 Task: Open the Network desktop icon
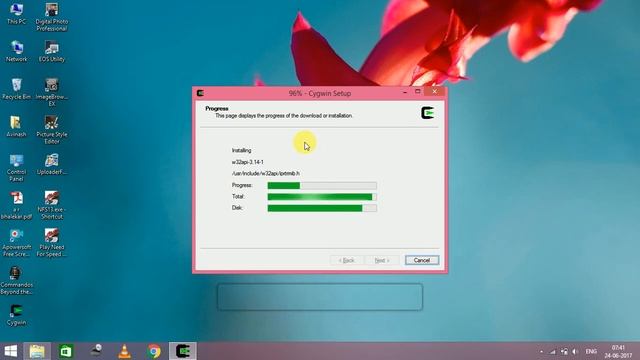[16, 51]
